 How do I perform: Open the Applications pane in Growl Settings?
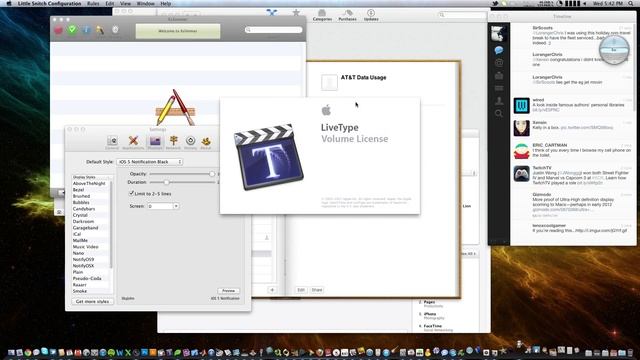[133, 142]
